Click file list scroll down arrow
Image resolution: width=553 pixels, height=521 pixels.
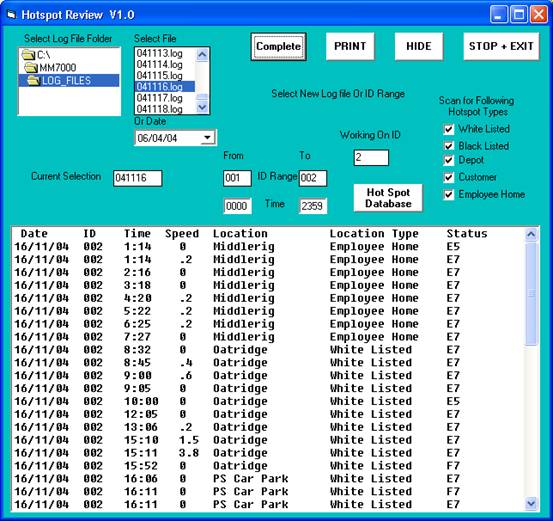point(202,108)
